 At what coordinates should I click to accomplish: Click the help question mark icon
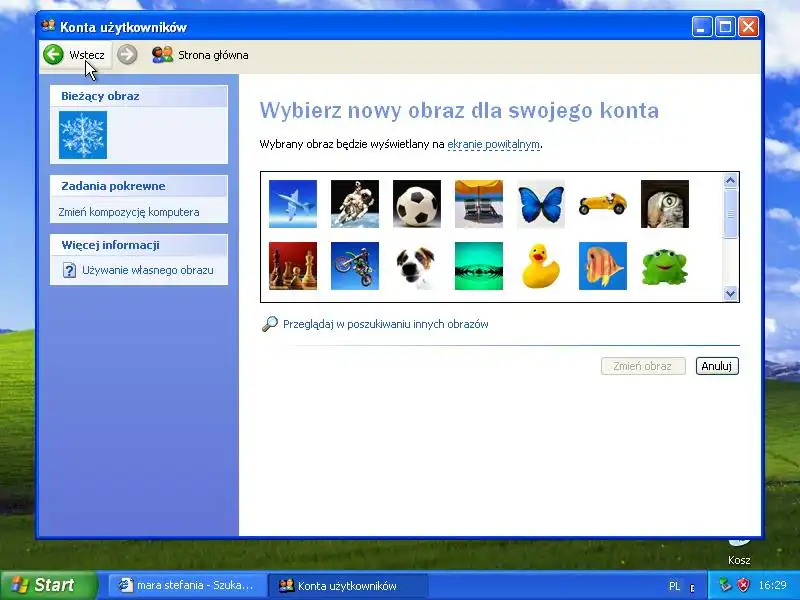(69, 270)
